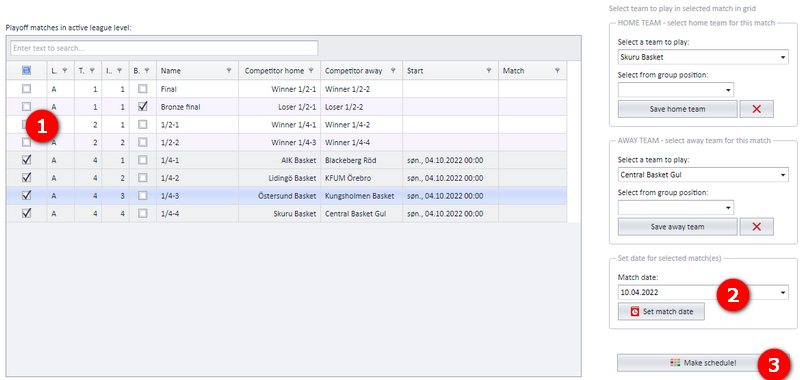Click 'Blackeberg Röd' away competitor cell

(x=362, y=160)
